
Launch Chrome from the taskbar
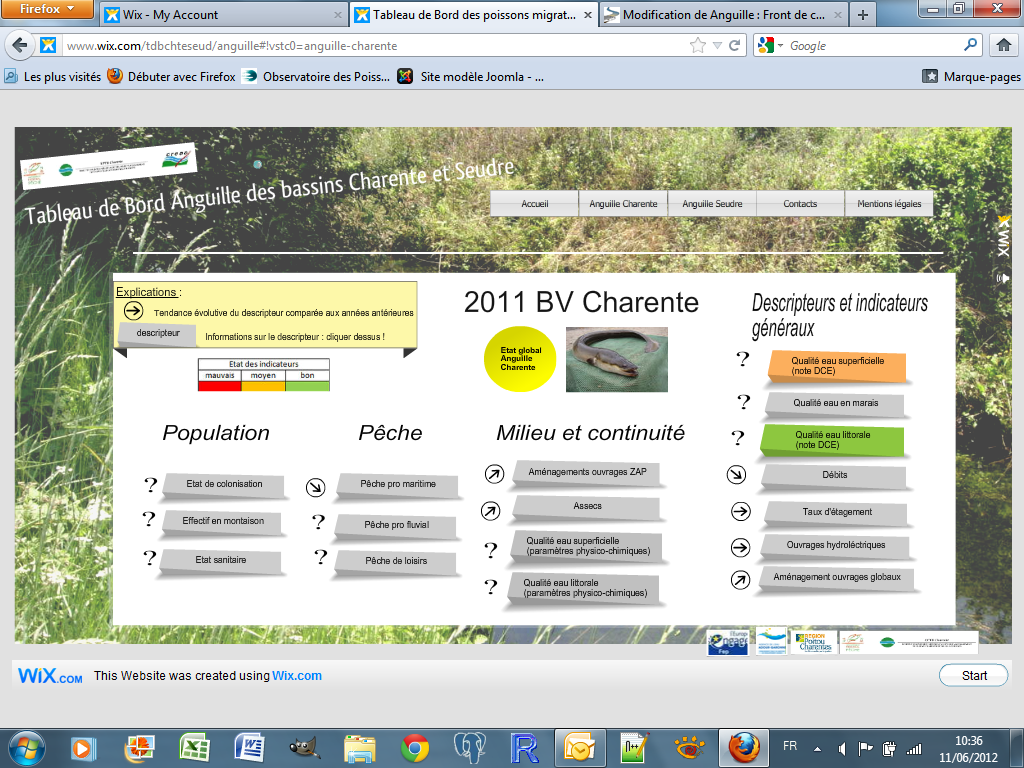[x=415, y=747]
